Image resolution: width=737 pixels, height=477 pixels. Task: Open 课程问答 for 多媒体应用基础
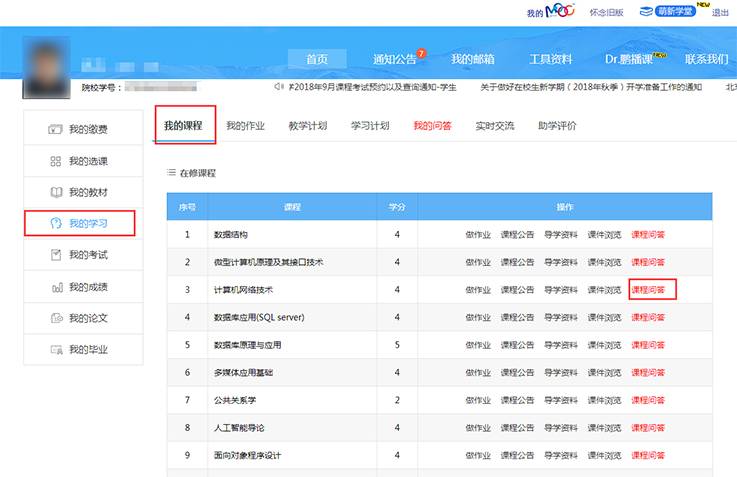pos(648,372)
